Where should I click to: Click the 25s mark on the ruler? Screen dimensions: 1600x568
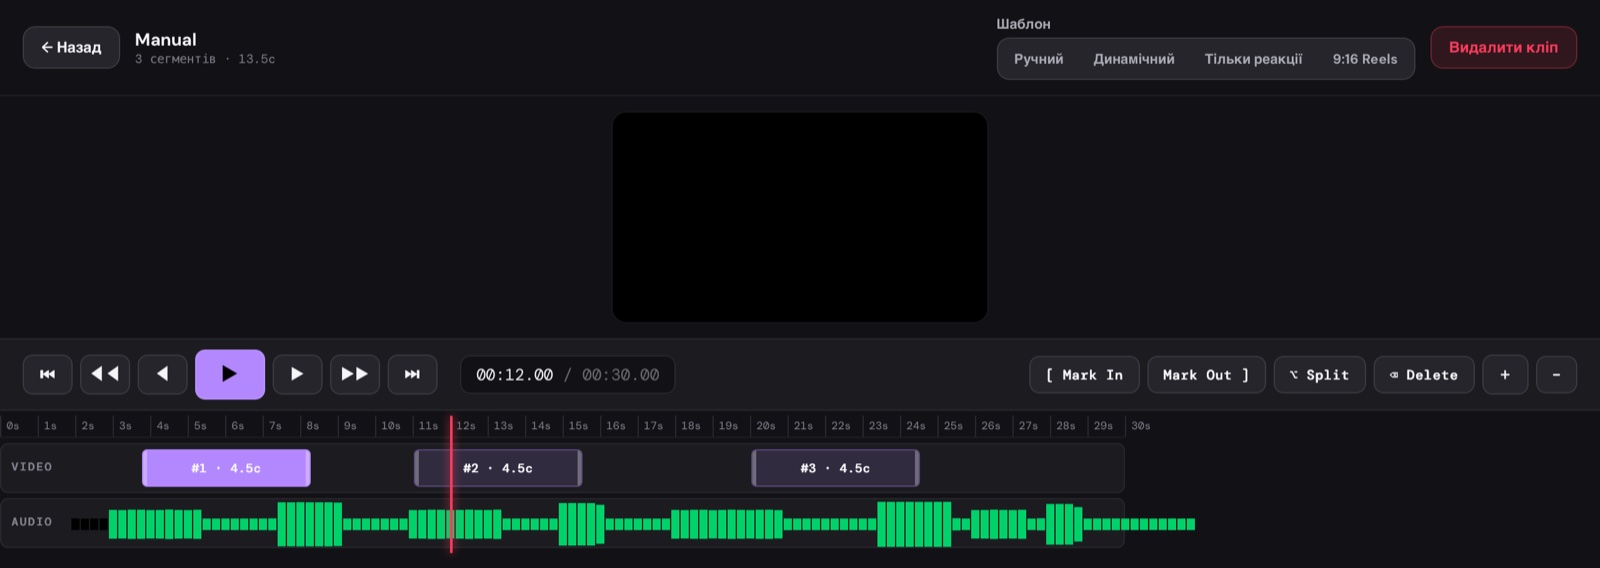(953, 426)
